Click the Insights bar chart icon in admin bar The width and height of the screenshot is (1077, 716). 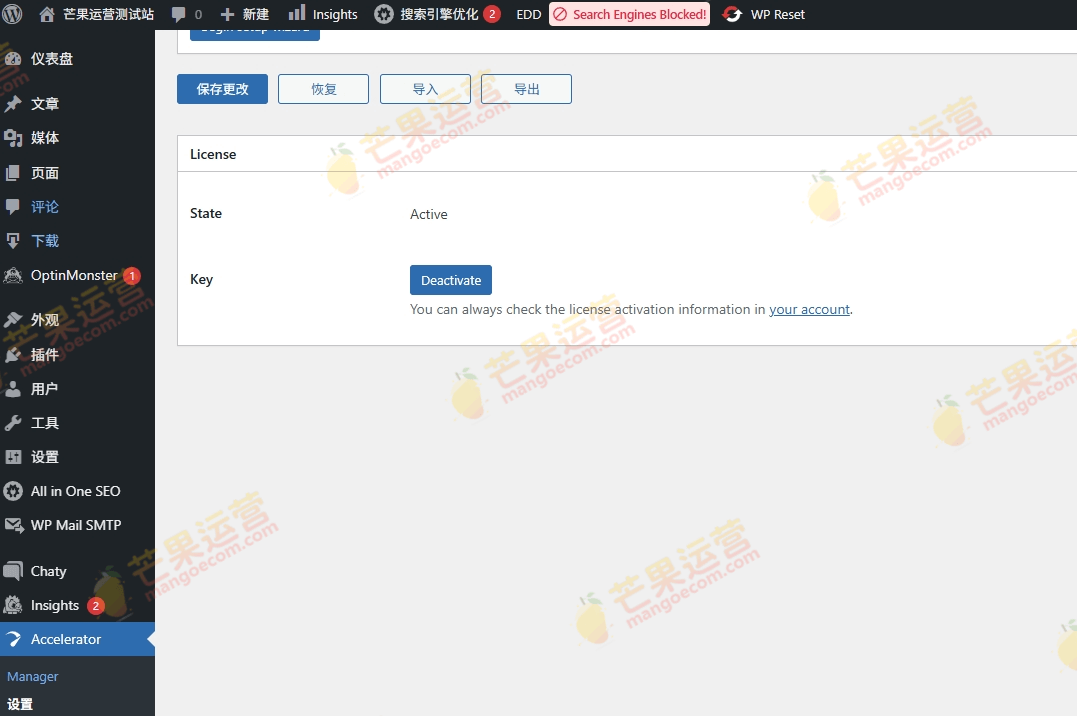[x=297, y=14]
